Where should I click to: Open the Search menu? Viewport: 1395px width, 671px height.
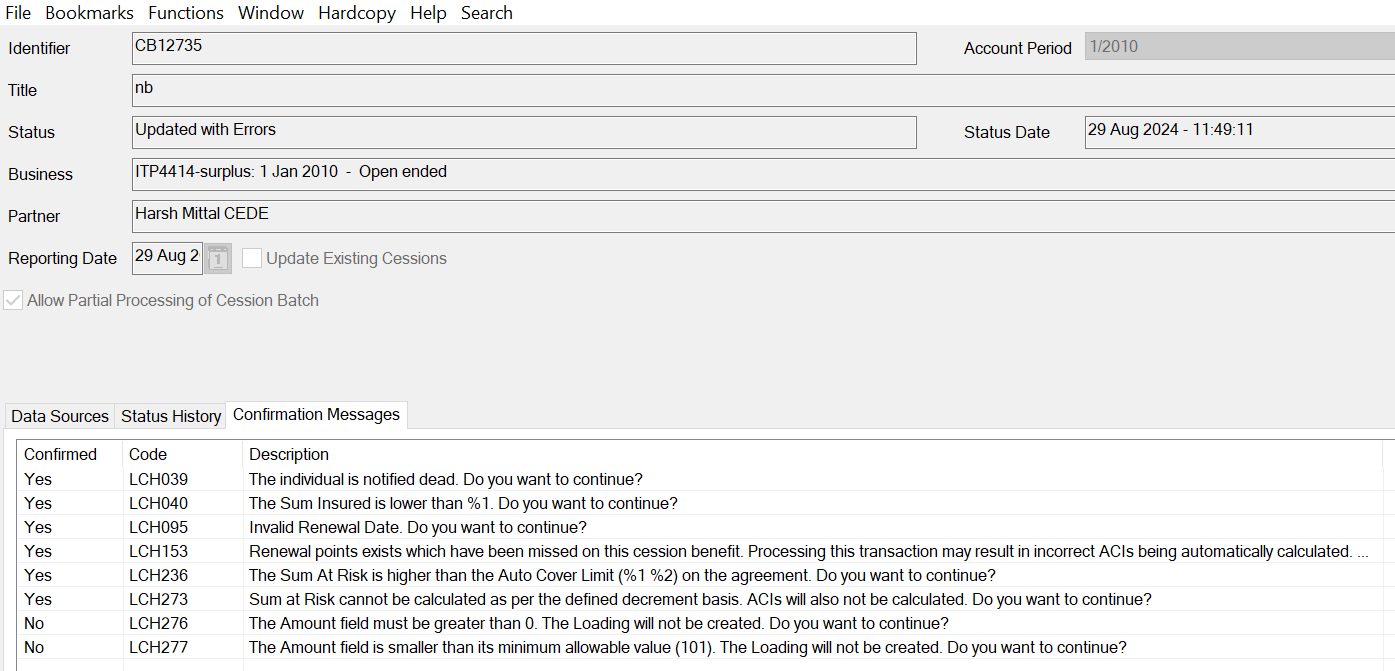[x=486, y=13]
